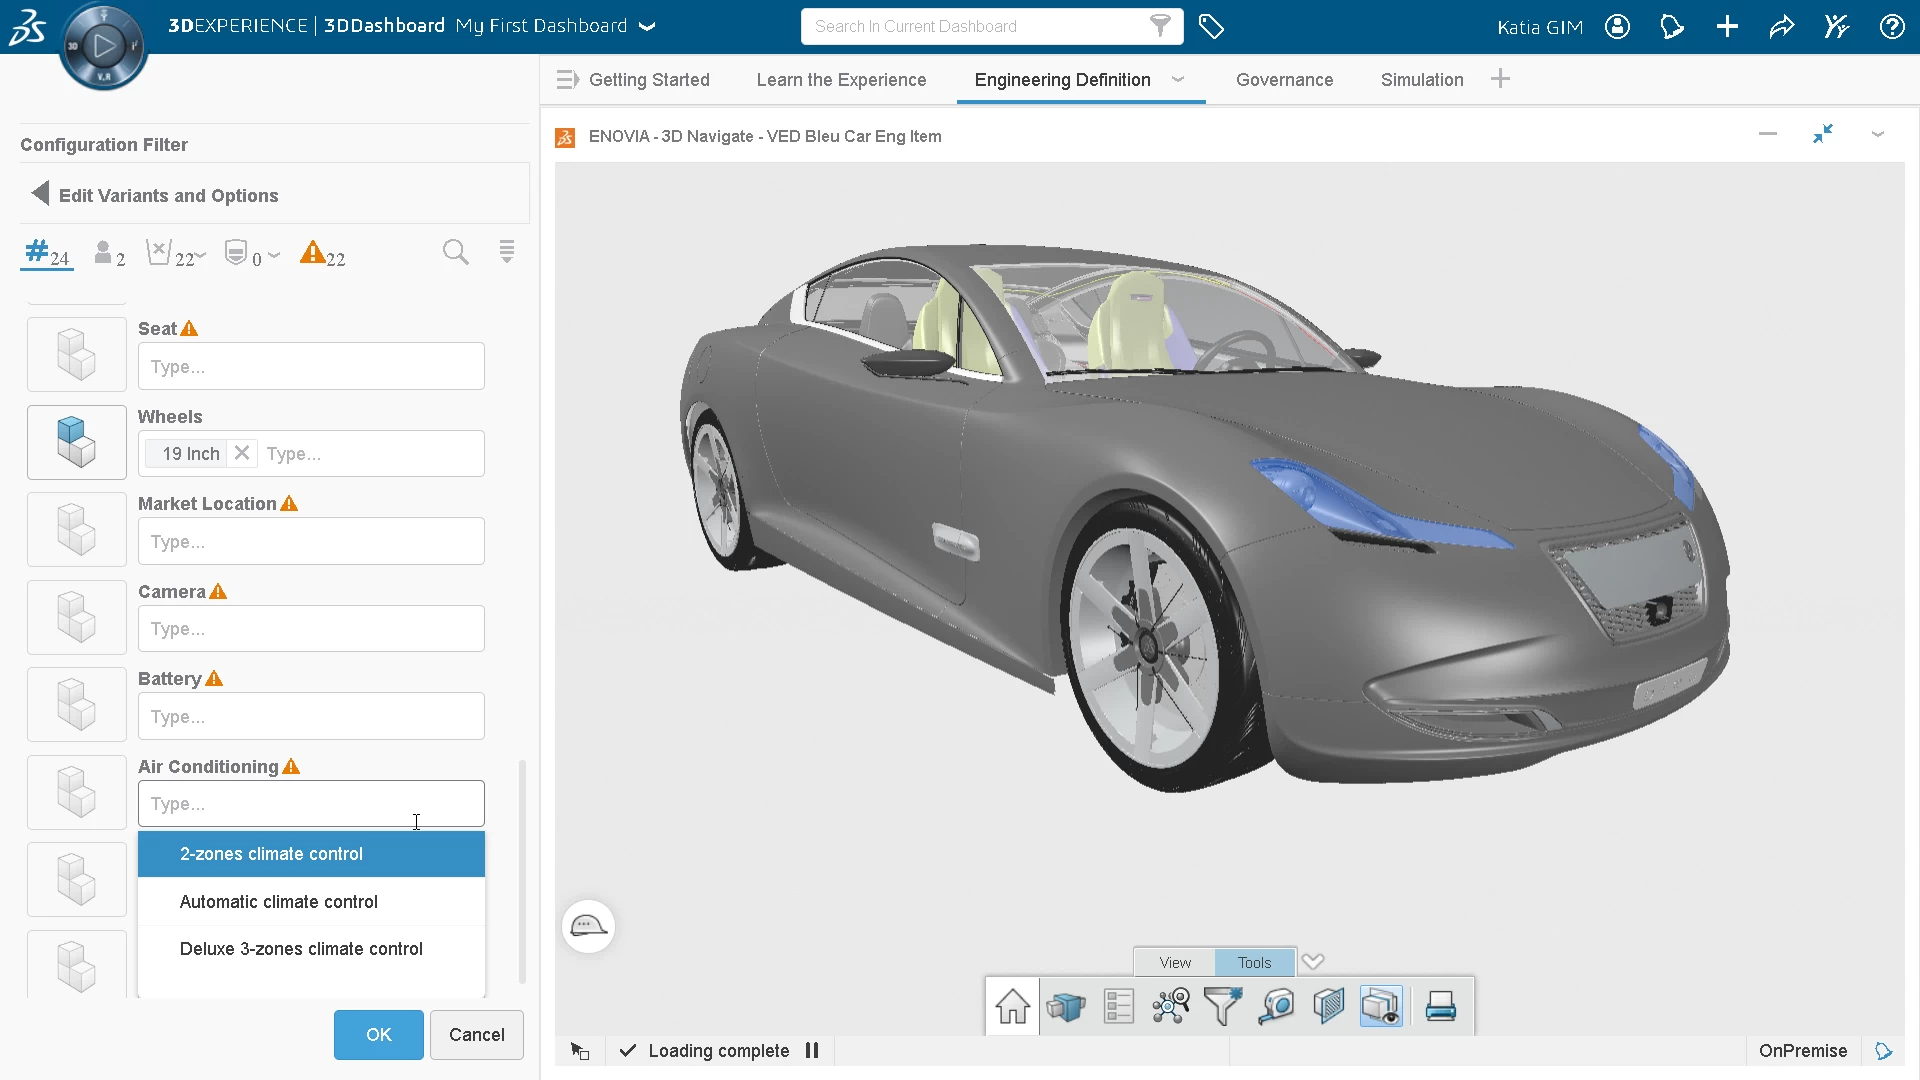Click the configuration filter funnel icon
The width and height of the screenshot is (1920, 1080).
pyautogui.click(x=1223, y=1006)
